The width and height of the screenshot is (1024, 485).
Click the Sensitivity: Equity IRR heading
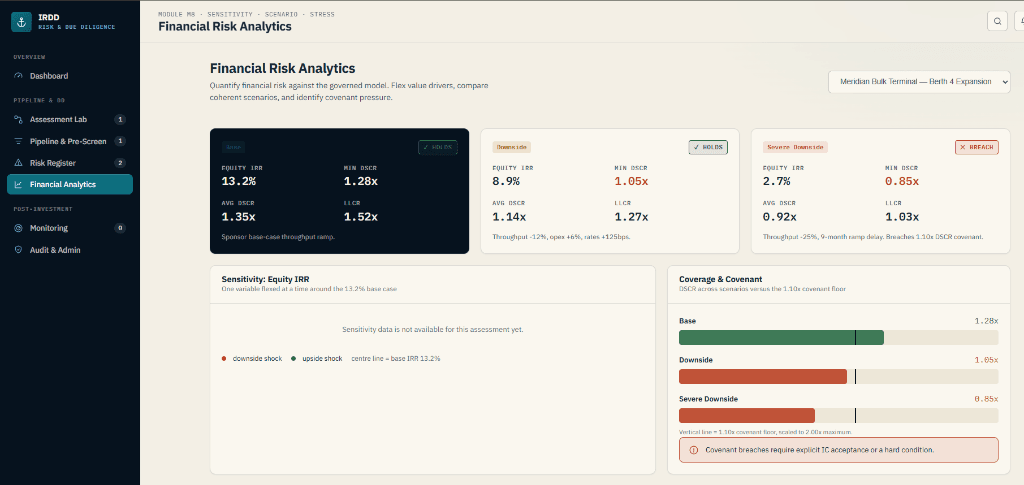[x=265, y=279]
